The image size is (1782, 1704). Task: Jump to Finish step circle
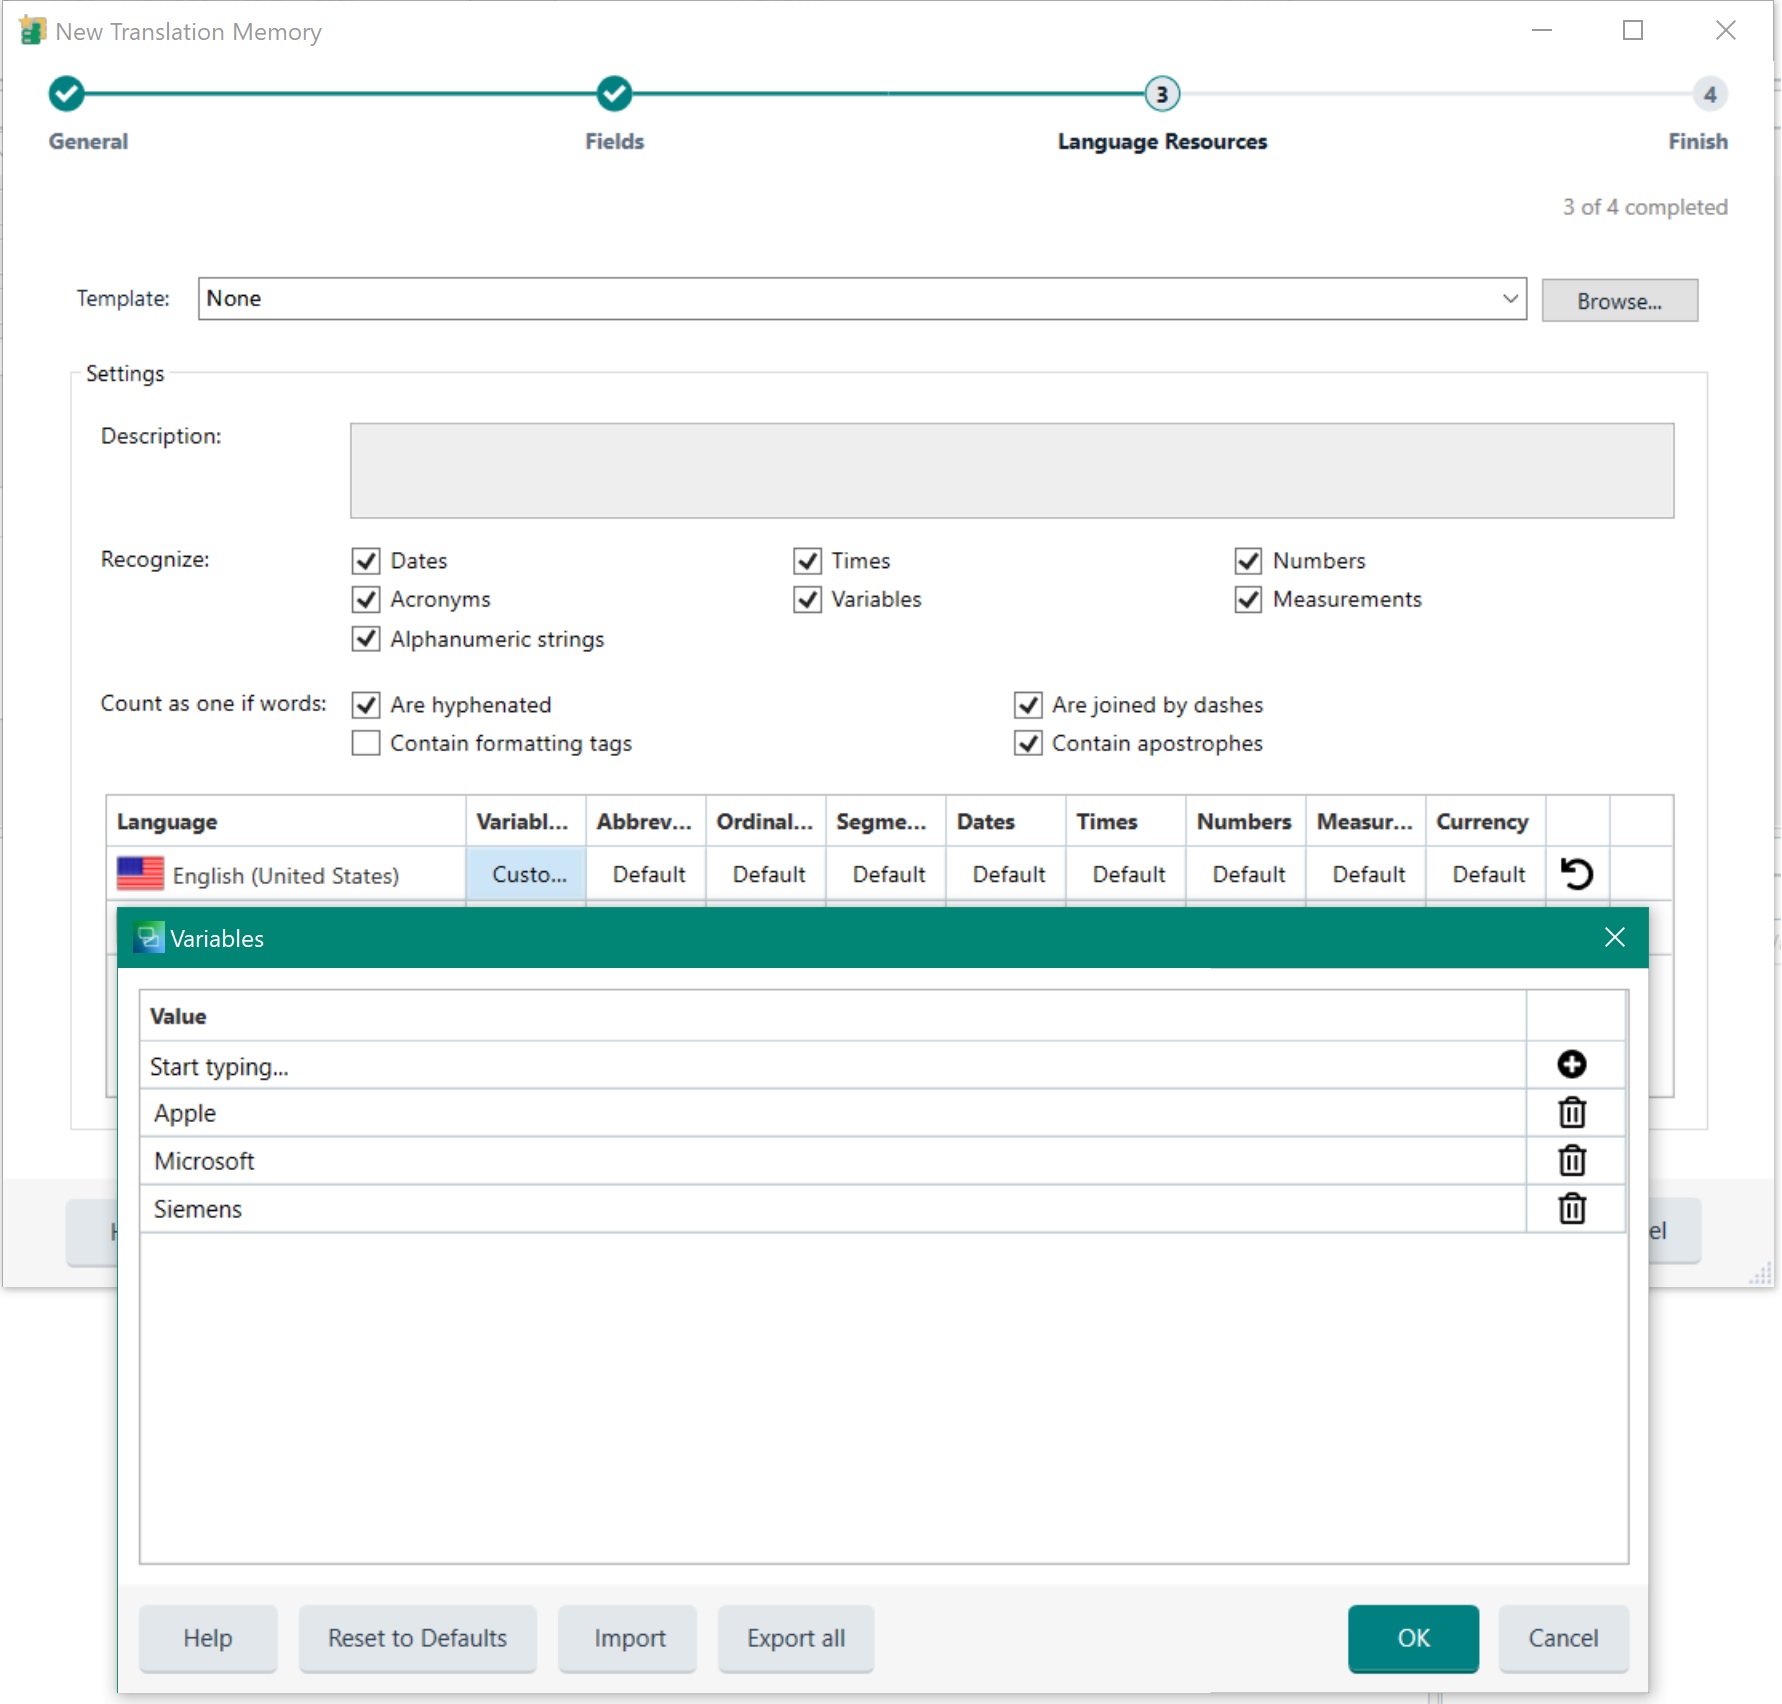[x=1709, y=94]
